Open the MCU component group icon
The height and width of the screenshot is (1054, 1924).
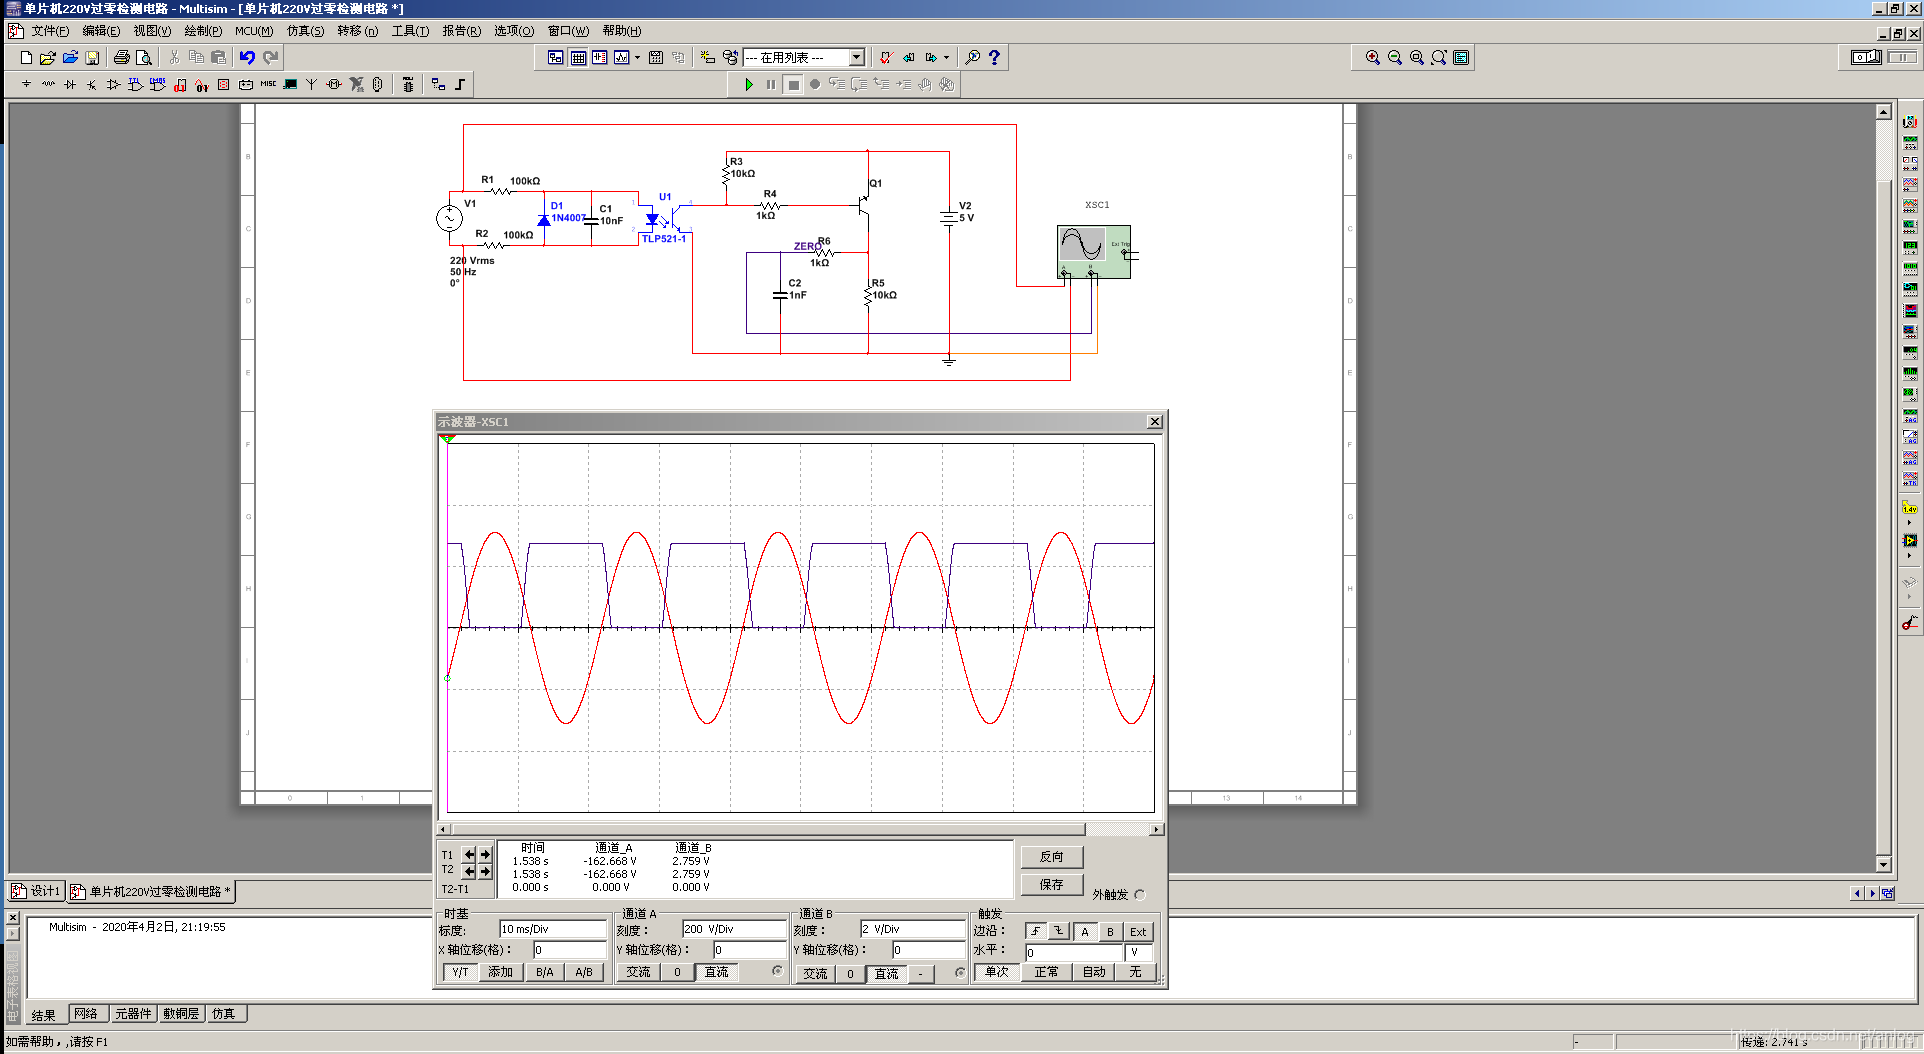pos(408,85)
